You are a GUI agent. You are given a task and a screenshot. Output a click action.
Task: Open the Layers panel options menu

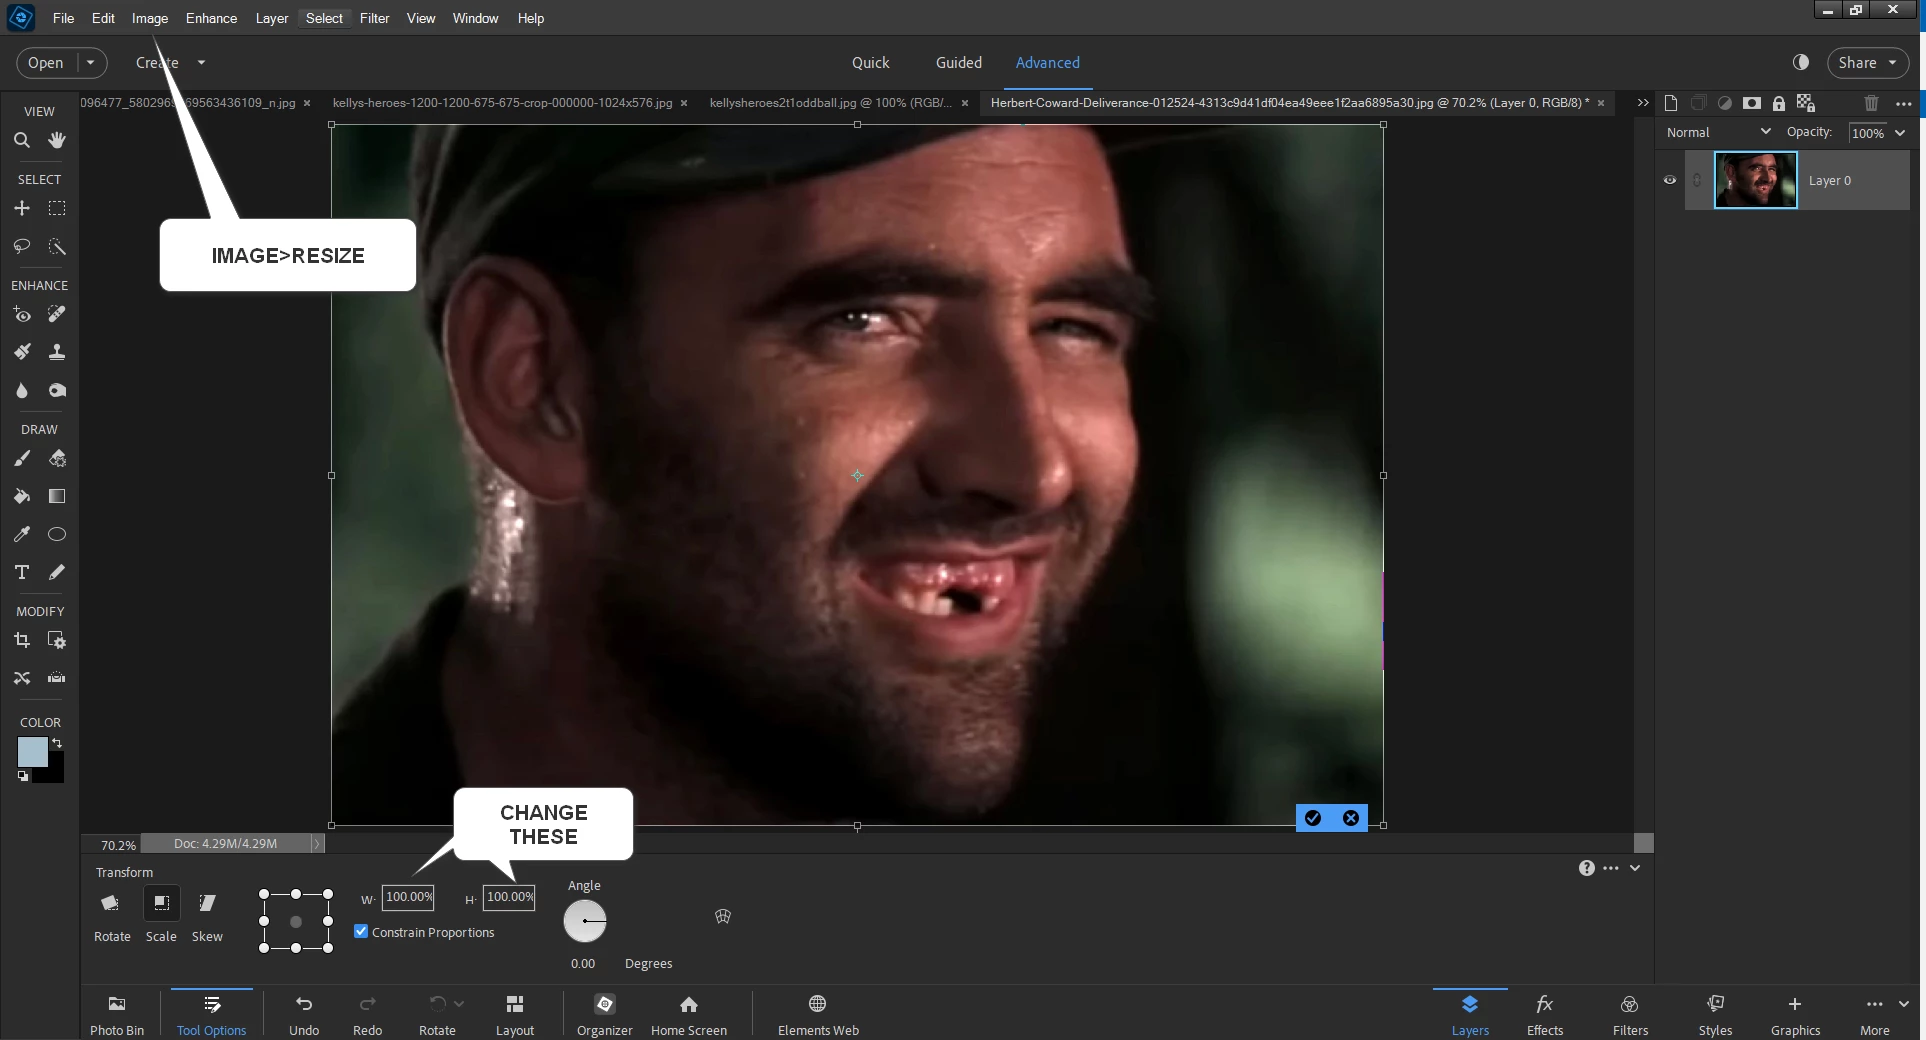point(1904,103)
